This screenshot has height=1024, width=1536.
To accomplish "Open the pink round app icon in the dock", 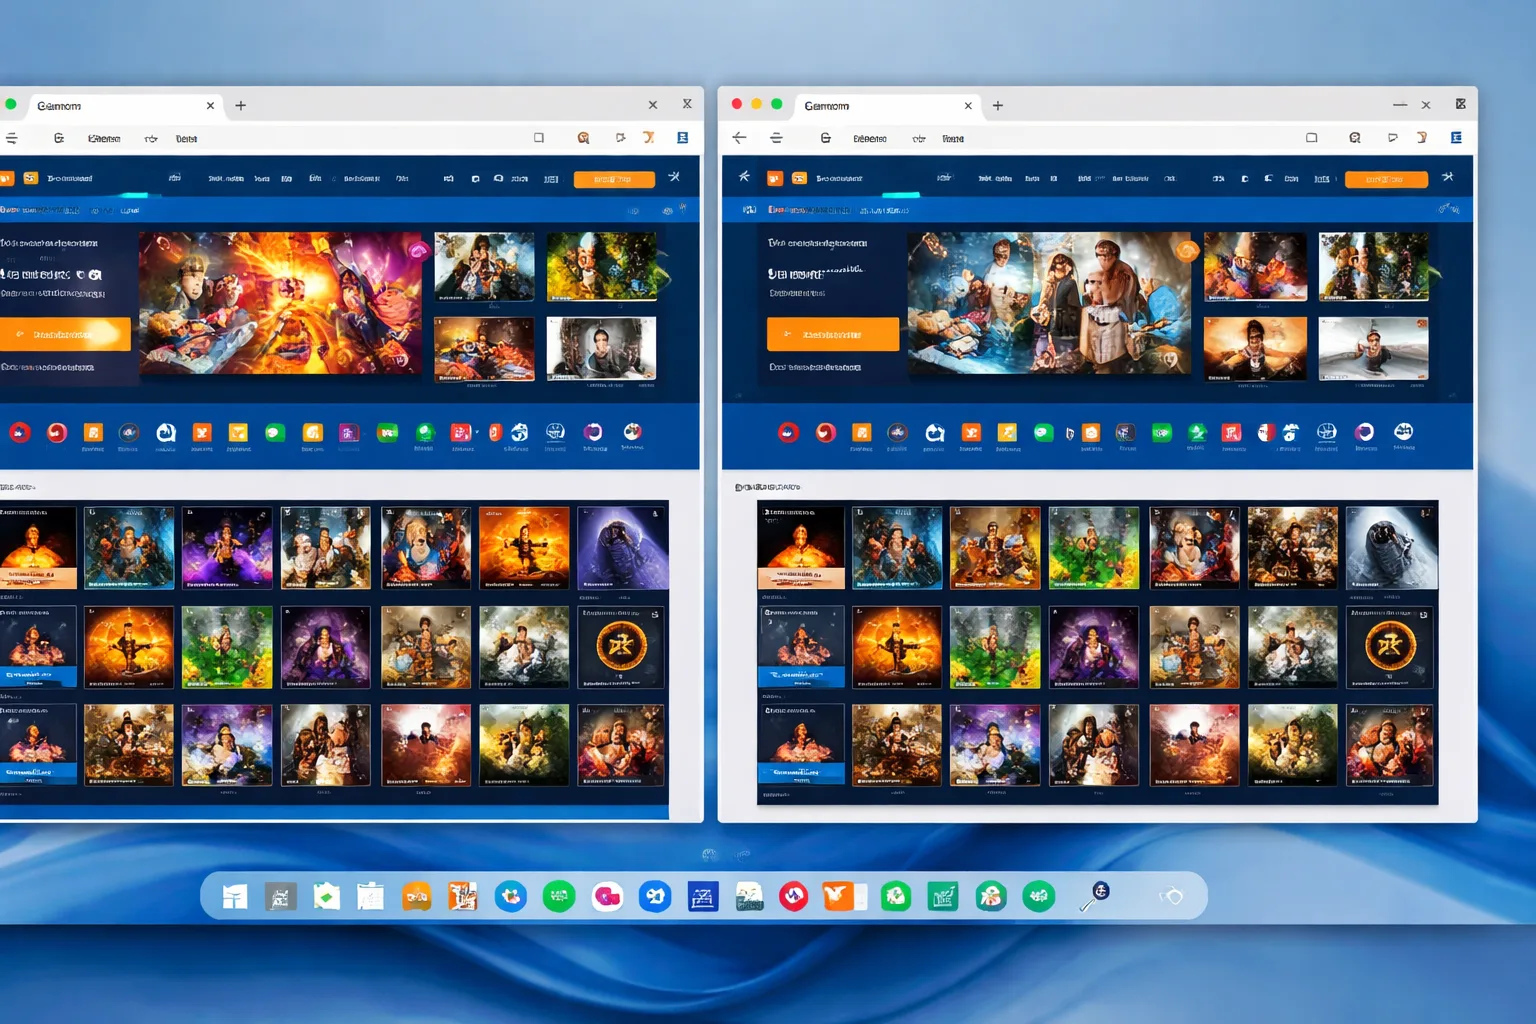I will 607,896.
